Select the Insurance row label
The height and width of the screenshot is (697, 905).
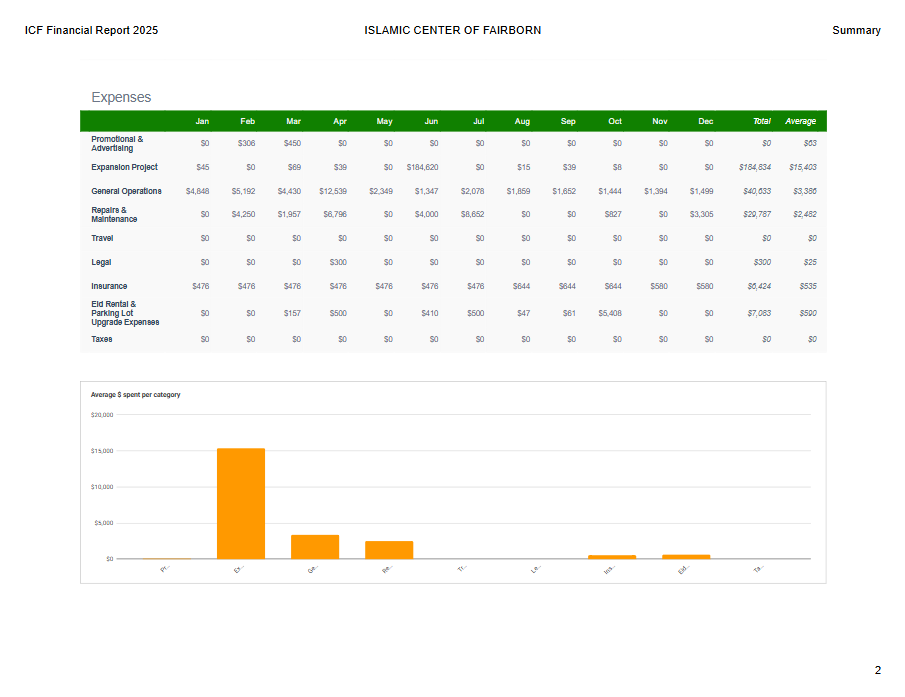(x=109, y=286)
